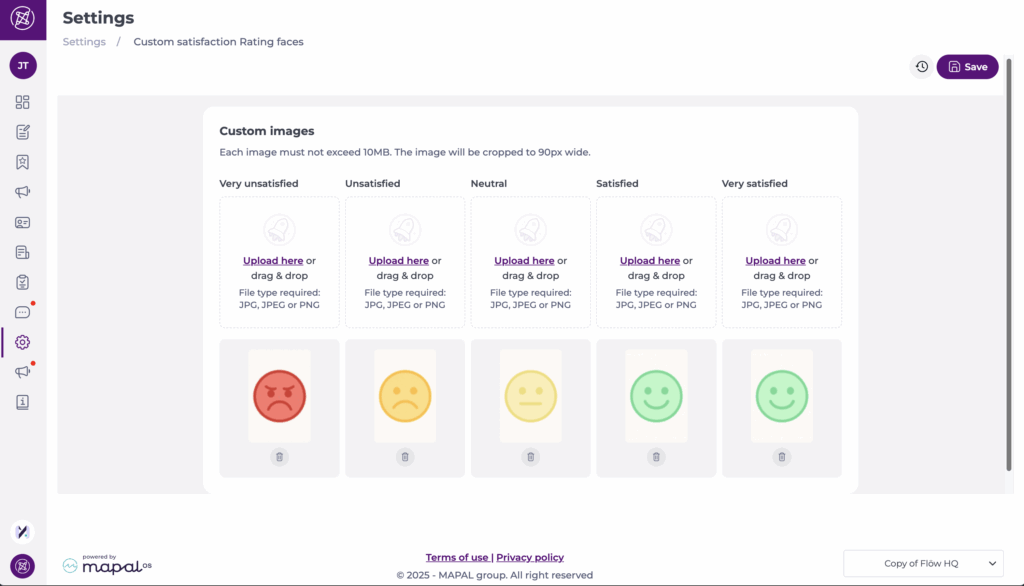1024x586 pixels.
Task: Delete the Very unsatisfied angry face image
Action: (x=279, y=457)
